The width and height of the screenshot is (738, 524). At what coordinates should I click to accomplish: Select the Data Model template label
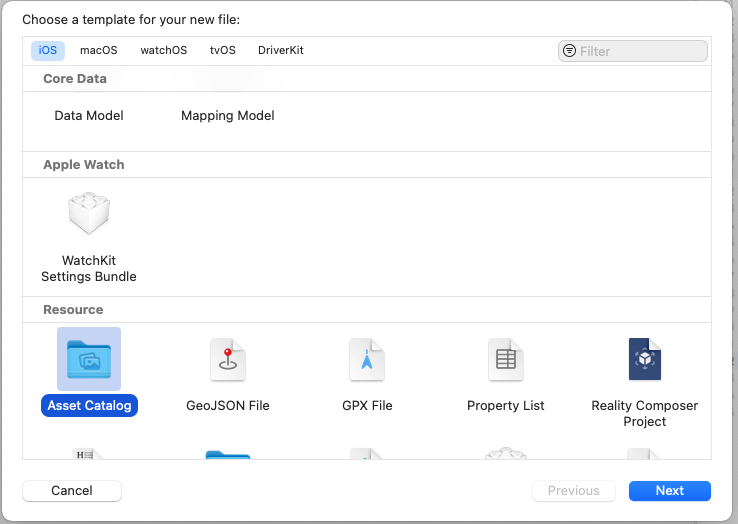pos(89,115)
